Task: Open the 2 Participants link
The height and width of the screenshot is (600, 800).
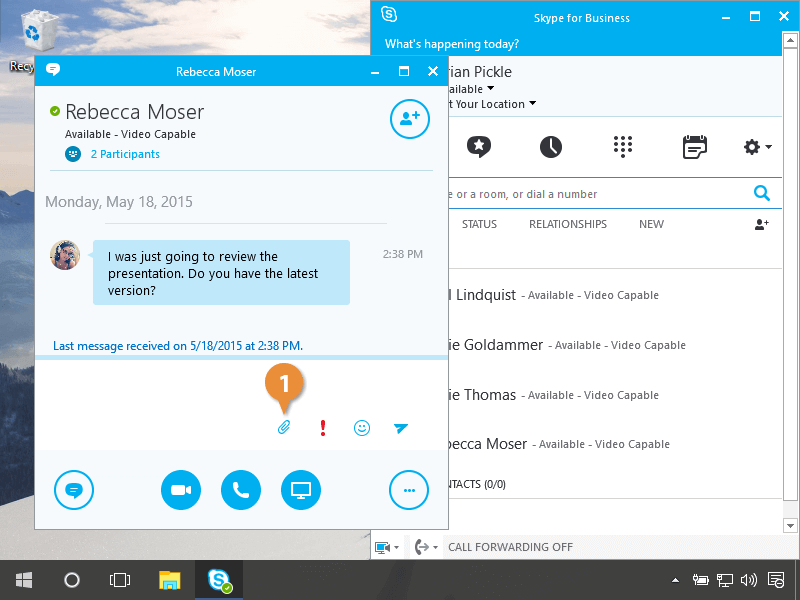Action: click(124, 154)
